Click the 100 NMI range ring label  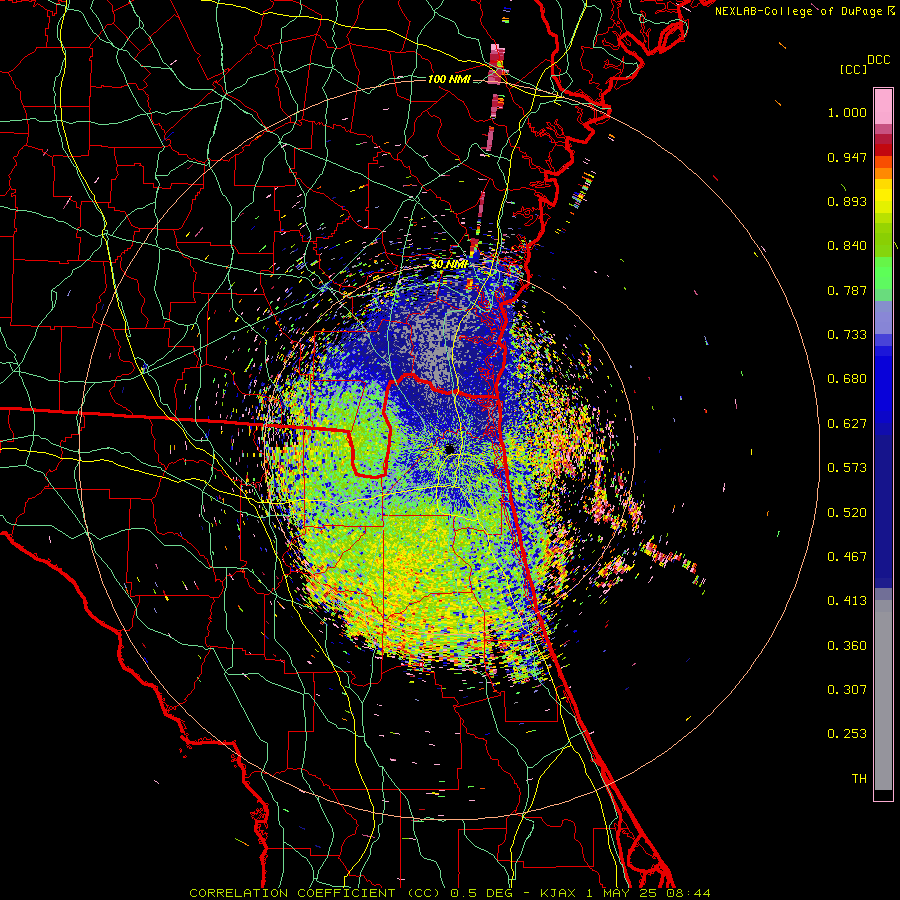449,79
